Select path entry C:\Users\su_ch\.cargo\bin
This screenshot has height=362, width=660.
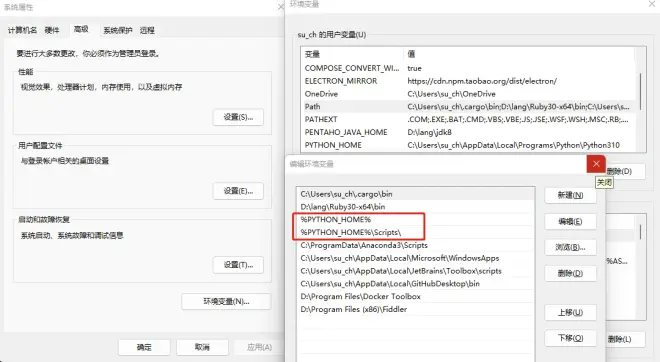415,194
